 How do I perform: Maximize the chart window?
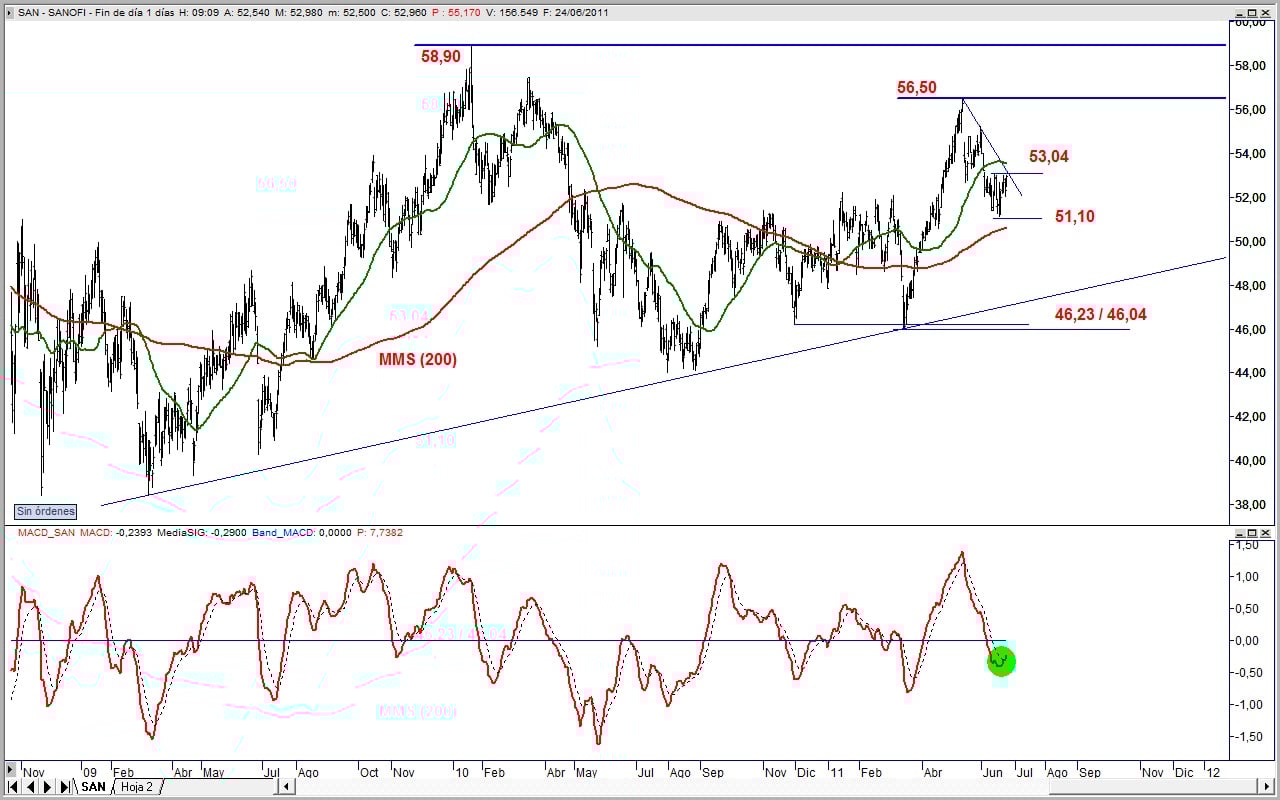(x=1251, y=13)
